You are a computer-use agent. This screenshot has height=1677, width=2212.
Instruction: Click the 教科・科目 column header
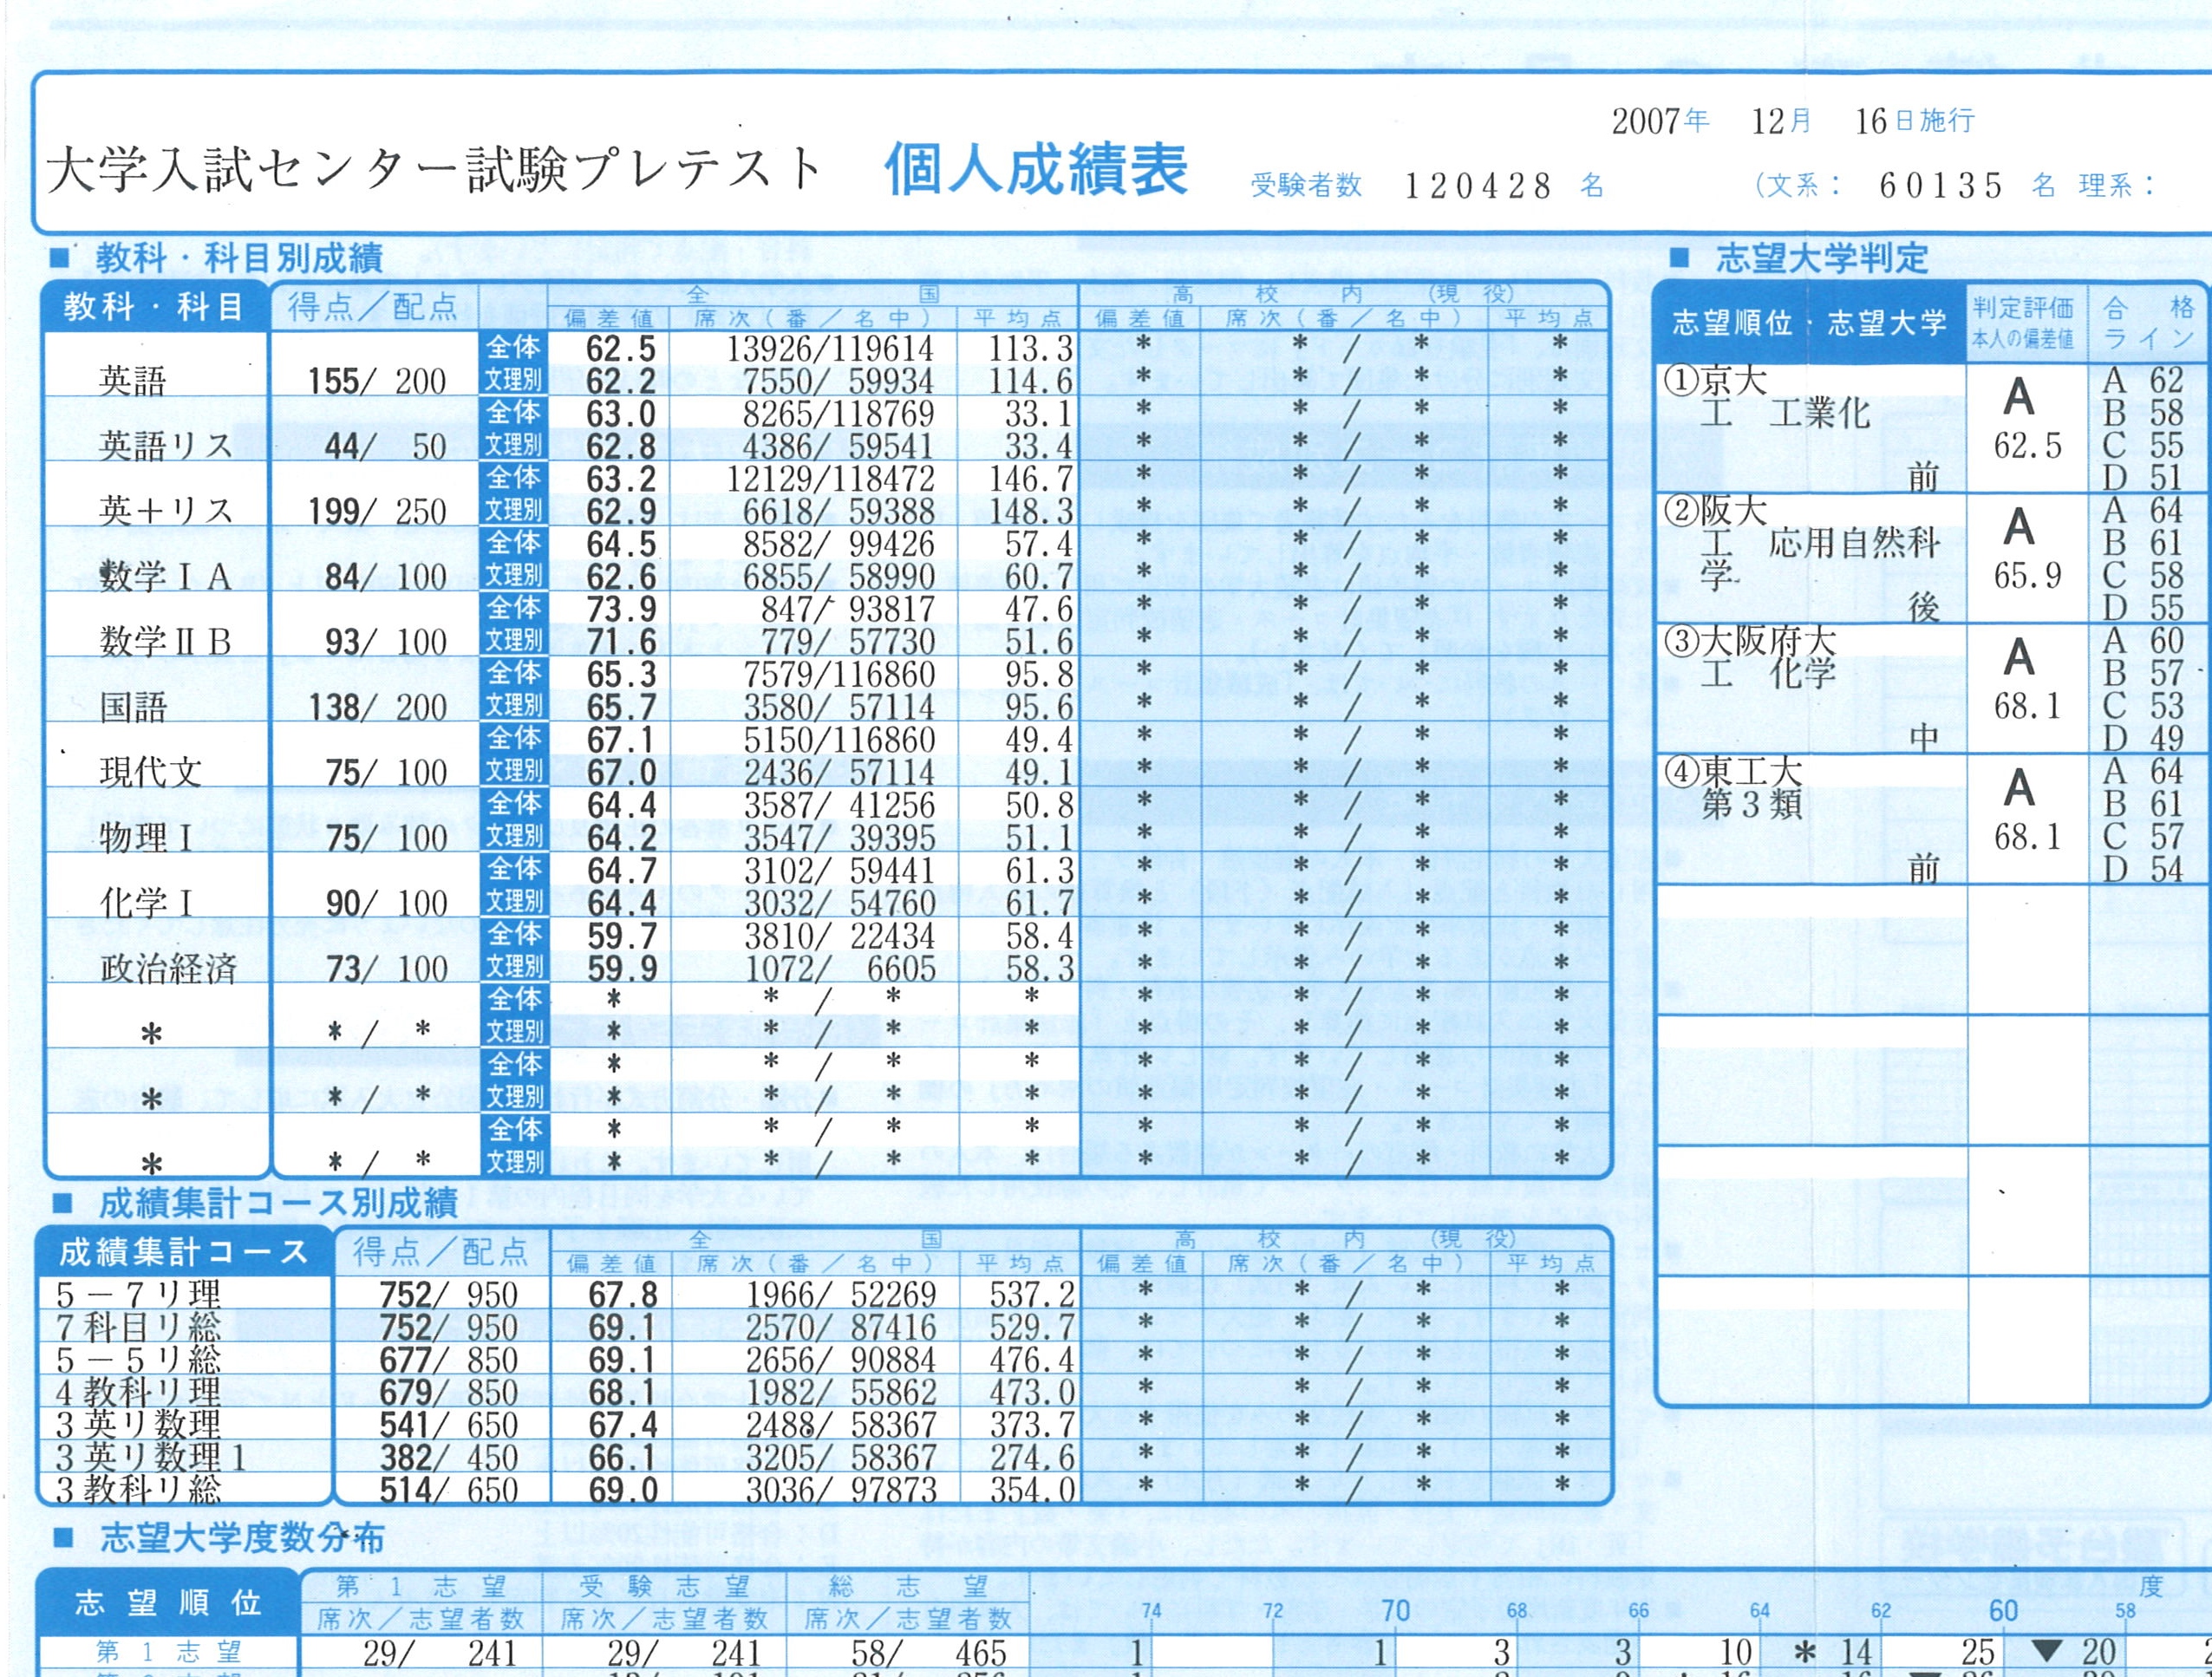click(x=155, y=307)
